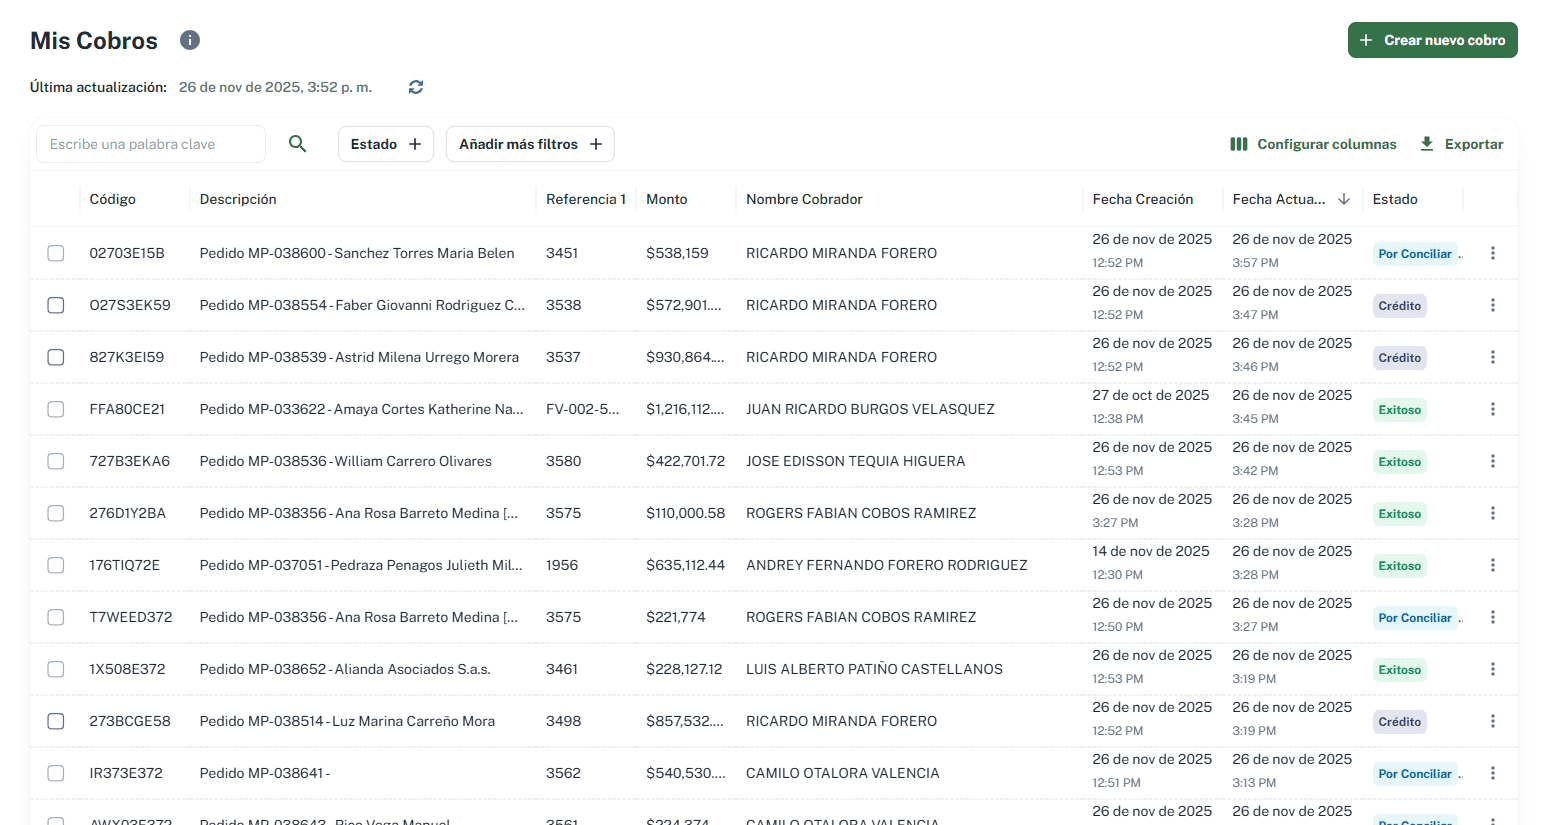Click the Crédito status badge for 027S3EK59
This screenshot has height=825, width=1556.
[1399, 306]
